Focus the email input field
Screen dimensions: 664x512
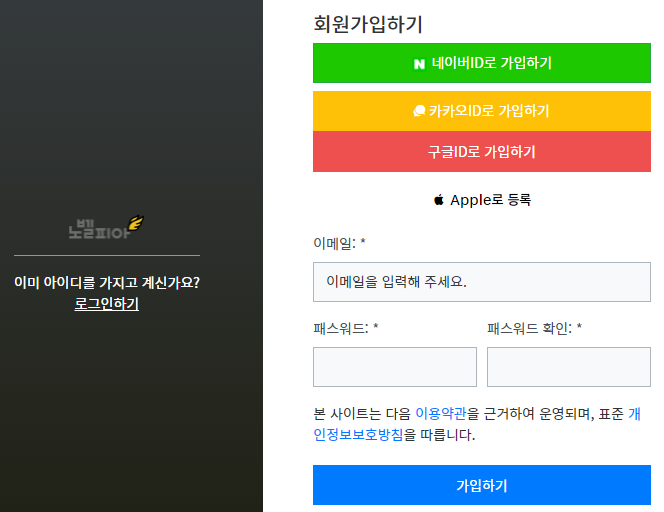click(x=481, y=282)
